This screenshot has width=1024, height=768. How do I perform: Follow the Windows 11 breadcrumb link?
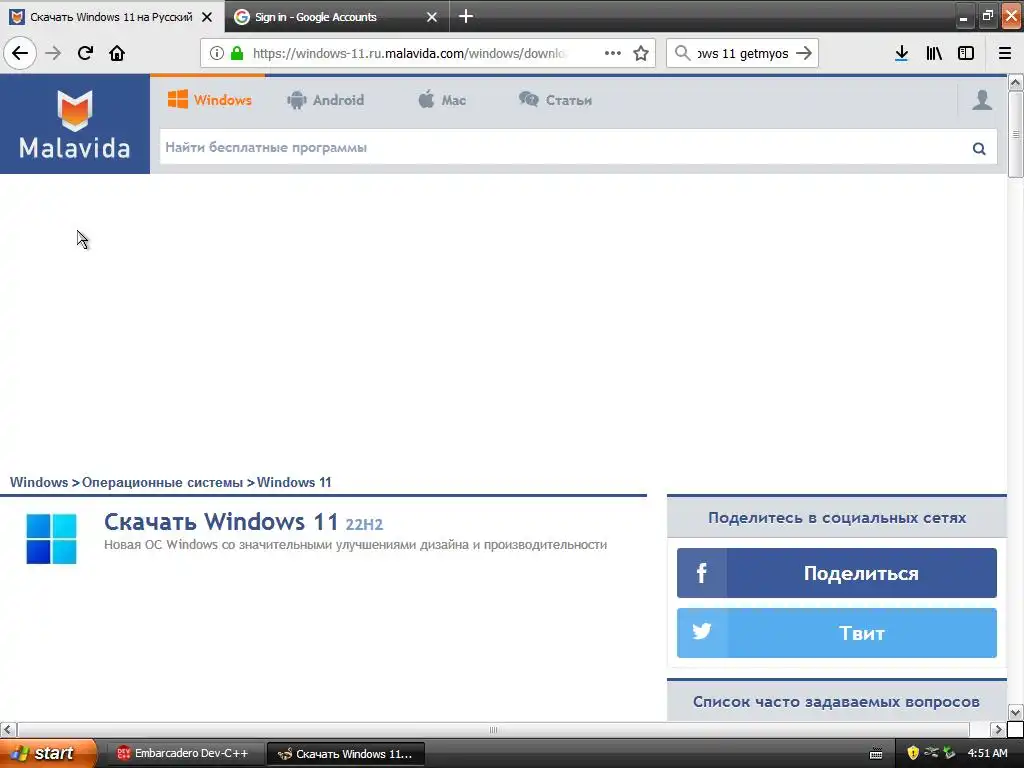294,482
